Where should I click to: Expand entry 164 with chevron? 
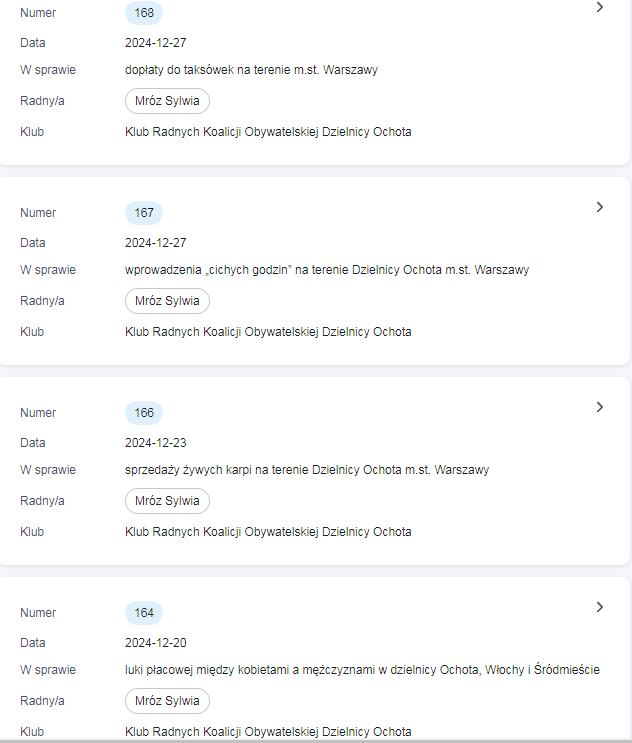tap(600, 607)
